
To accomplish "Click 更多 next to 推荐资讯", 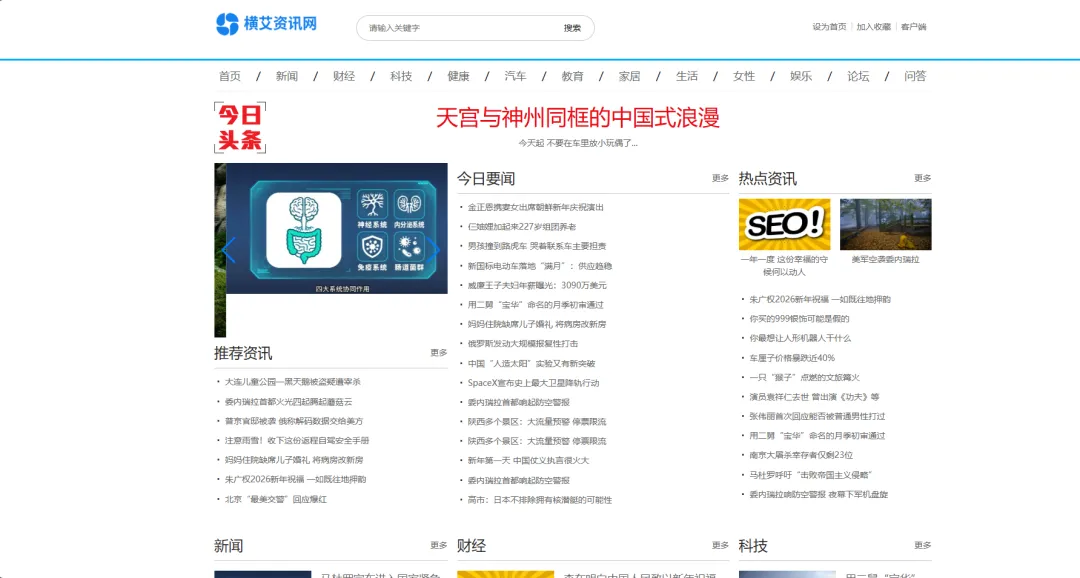I will (x=439, y=353).
